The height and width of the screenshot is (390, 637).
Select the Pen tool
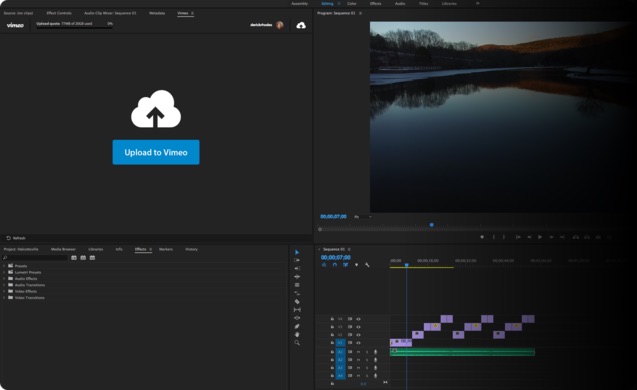pos(297,326)
